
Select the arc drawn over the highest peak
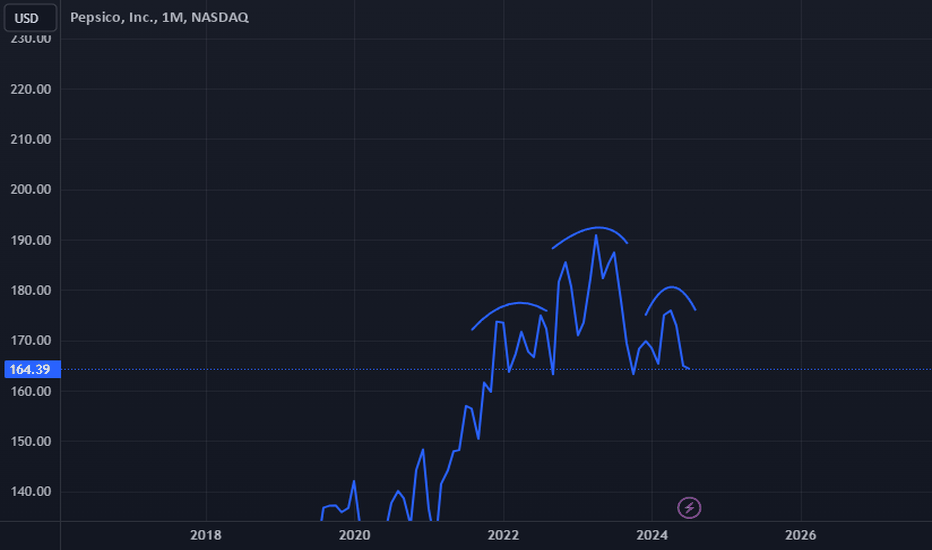597,228
